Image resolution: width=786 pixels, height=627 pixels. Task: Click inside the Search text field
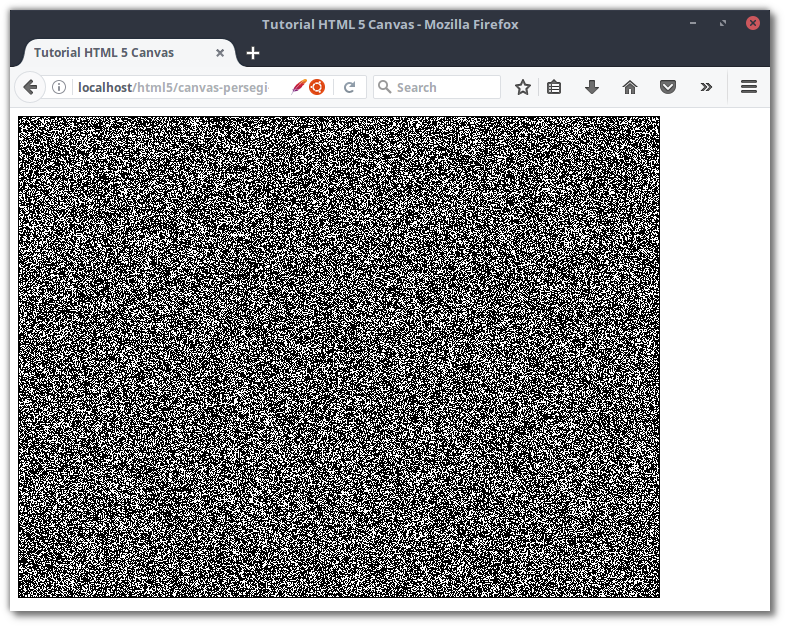(445, 88)
